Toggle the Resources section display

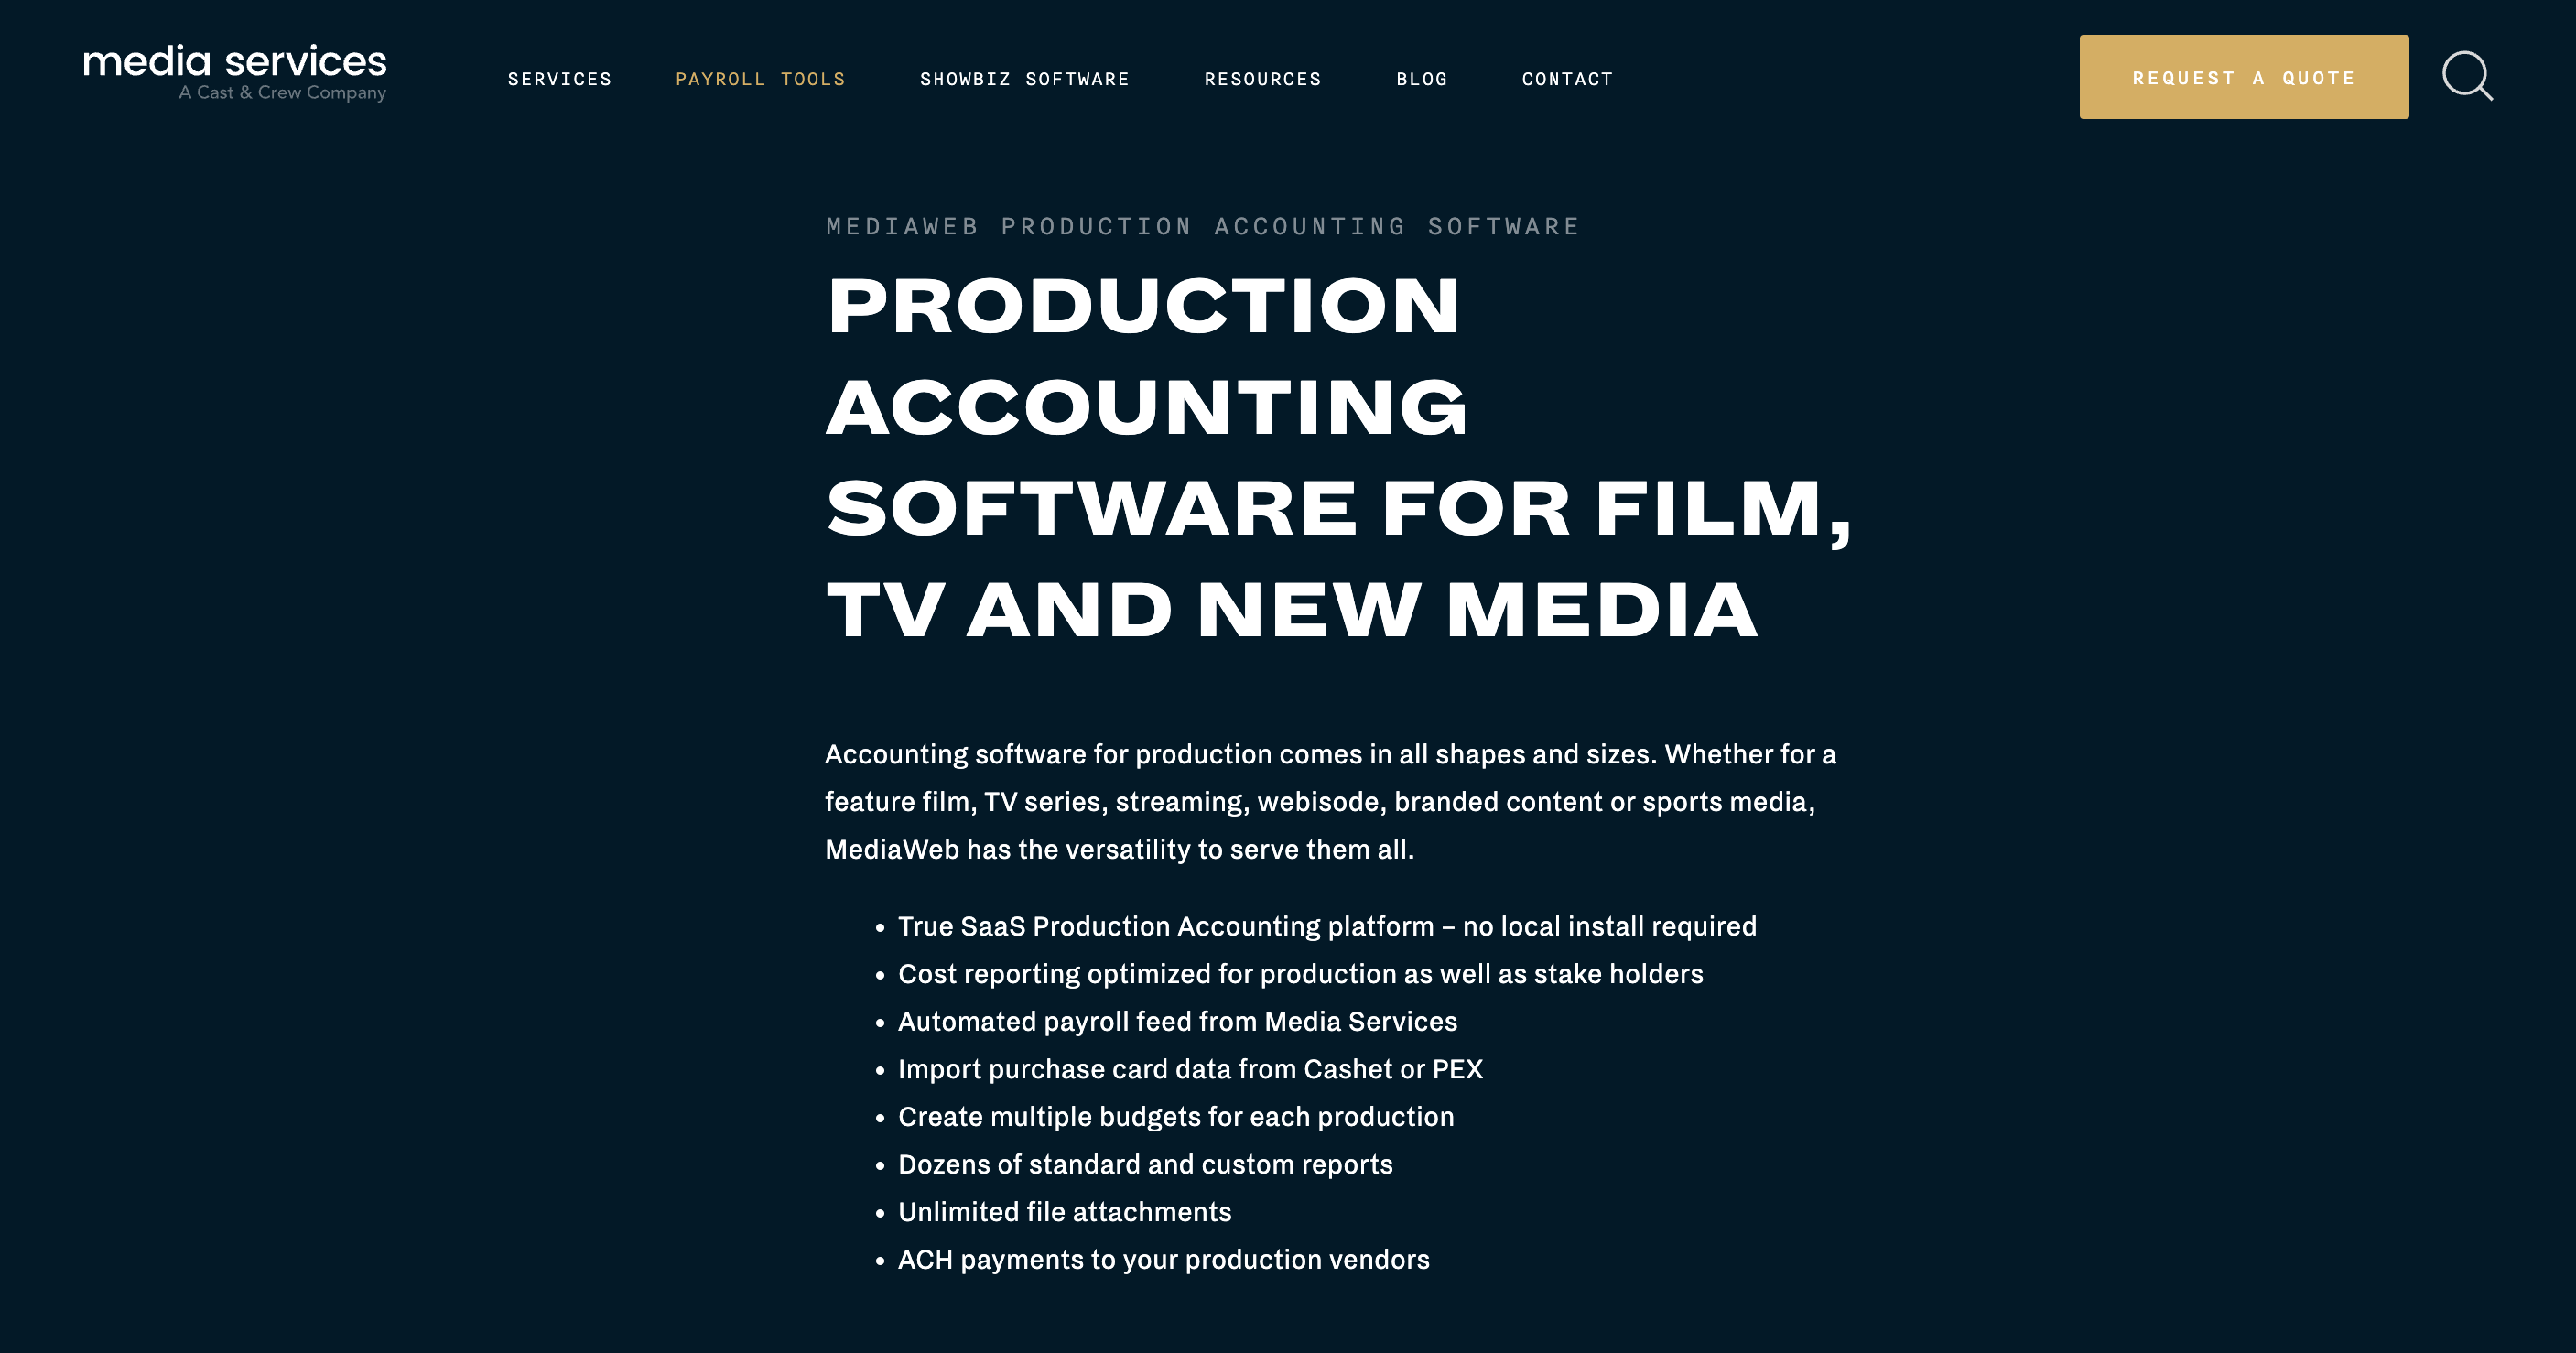[x=1262, y=79]
